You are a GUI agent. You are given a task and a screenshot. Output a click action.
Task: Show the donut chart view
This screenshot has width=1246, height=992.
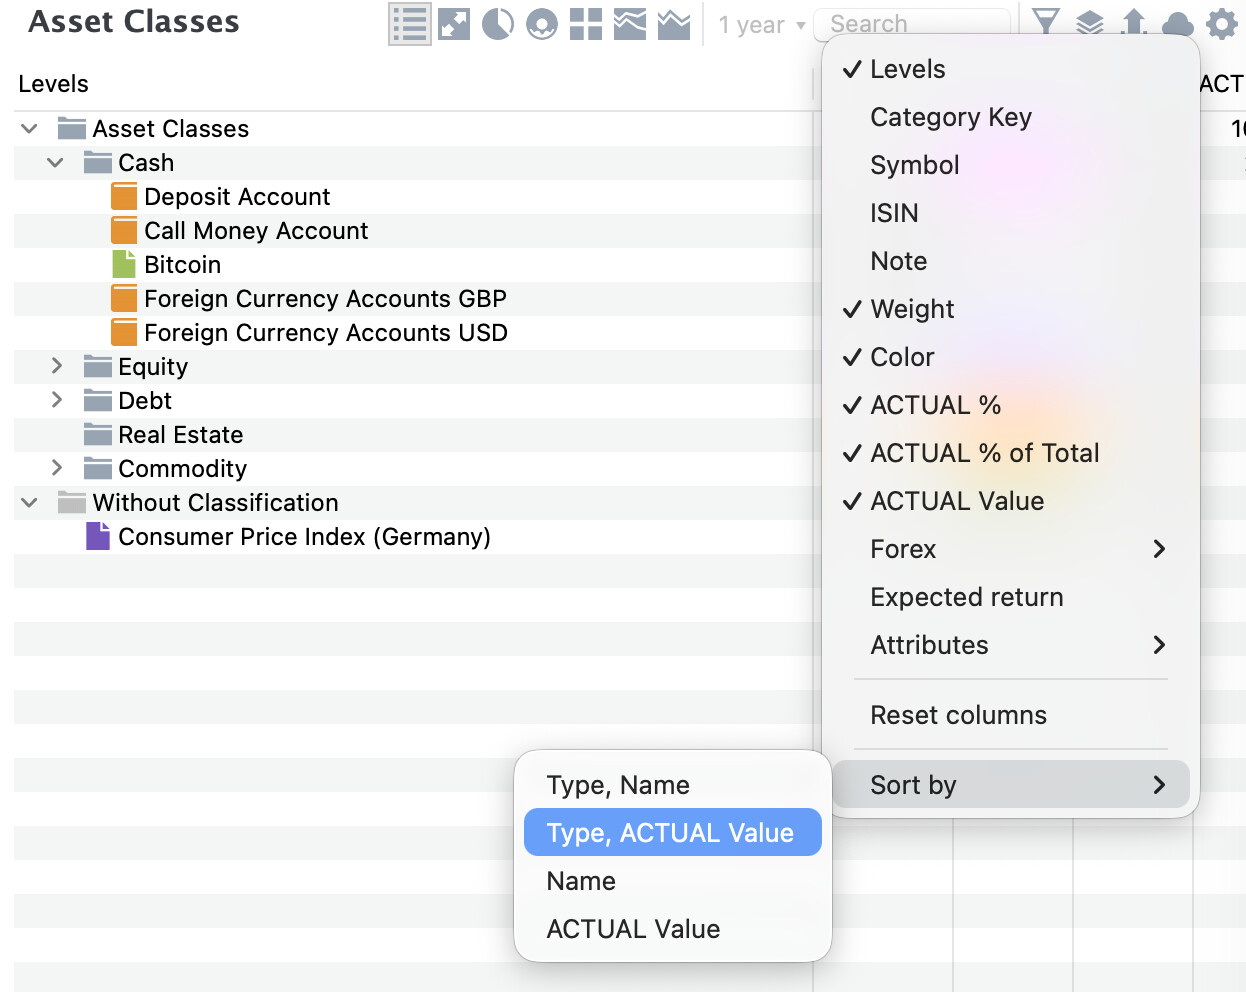coord(541,24)
